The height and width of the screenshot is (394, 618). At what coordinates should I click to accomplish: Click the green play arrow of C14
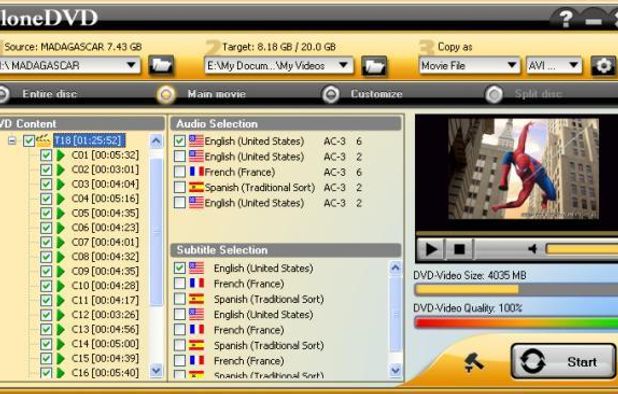coord(61,344)
